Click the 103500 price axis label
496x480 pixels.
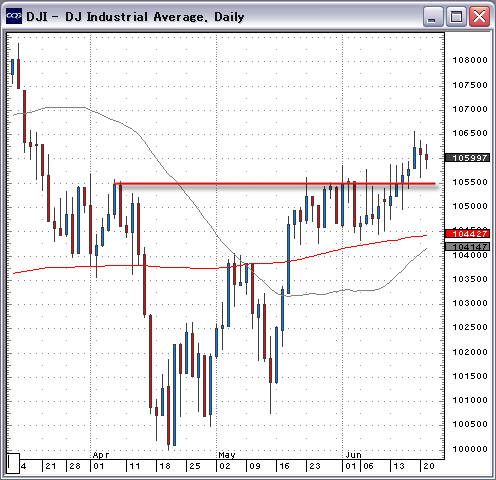pos(470,279)
